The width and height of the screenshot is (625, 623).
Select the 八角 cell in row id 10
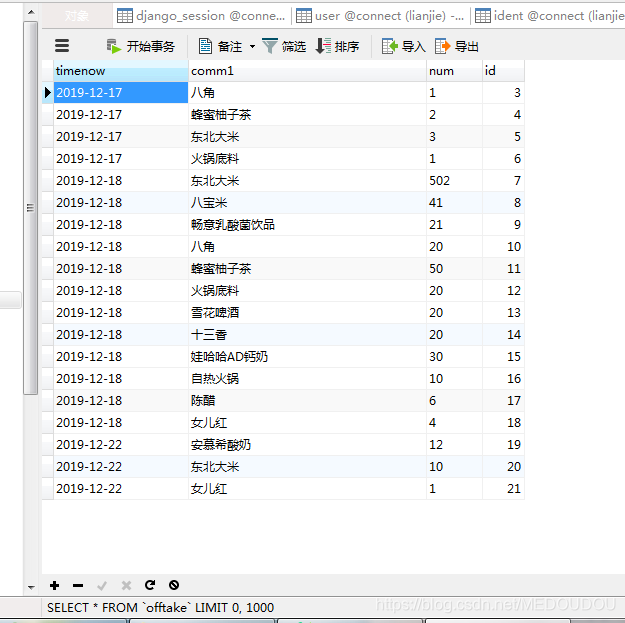307,246
